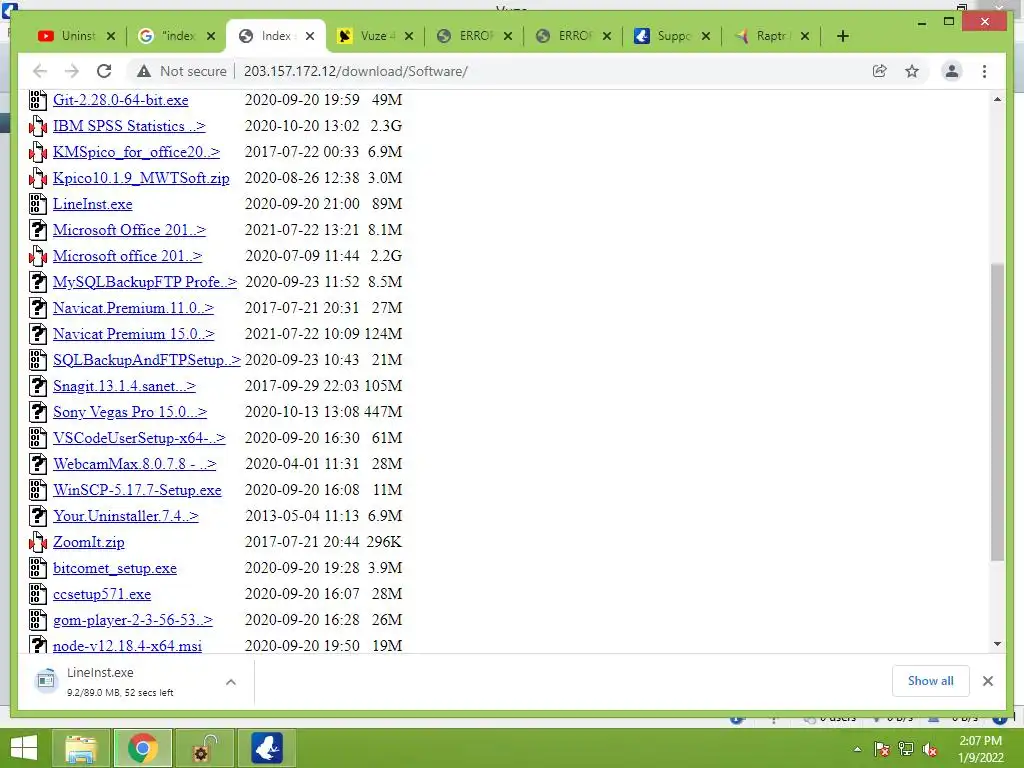Close the Vuze tab
Image resolution: width=1024 pixels, height=768 pixels.
coord(409,36)
